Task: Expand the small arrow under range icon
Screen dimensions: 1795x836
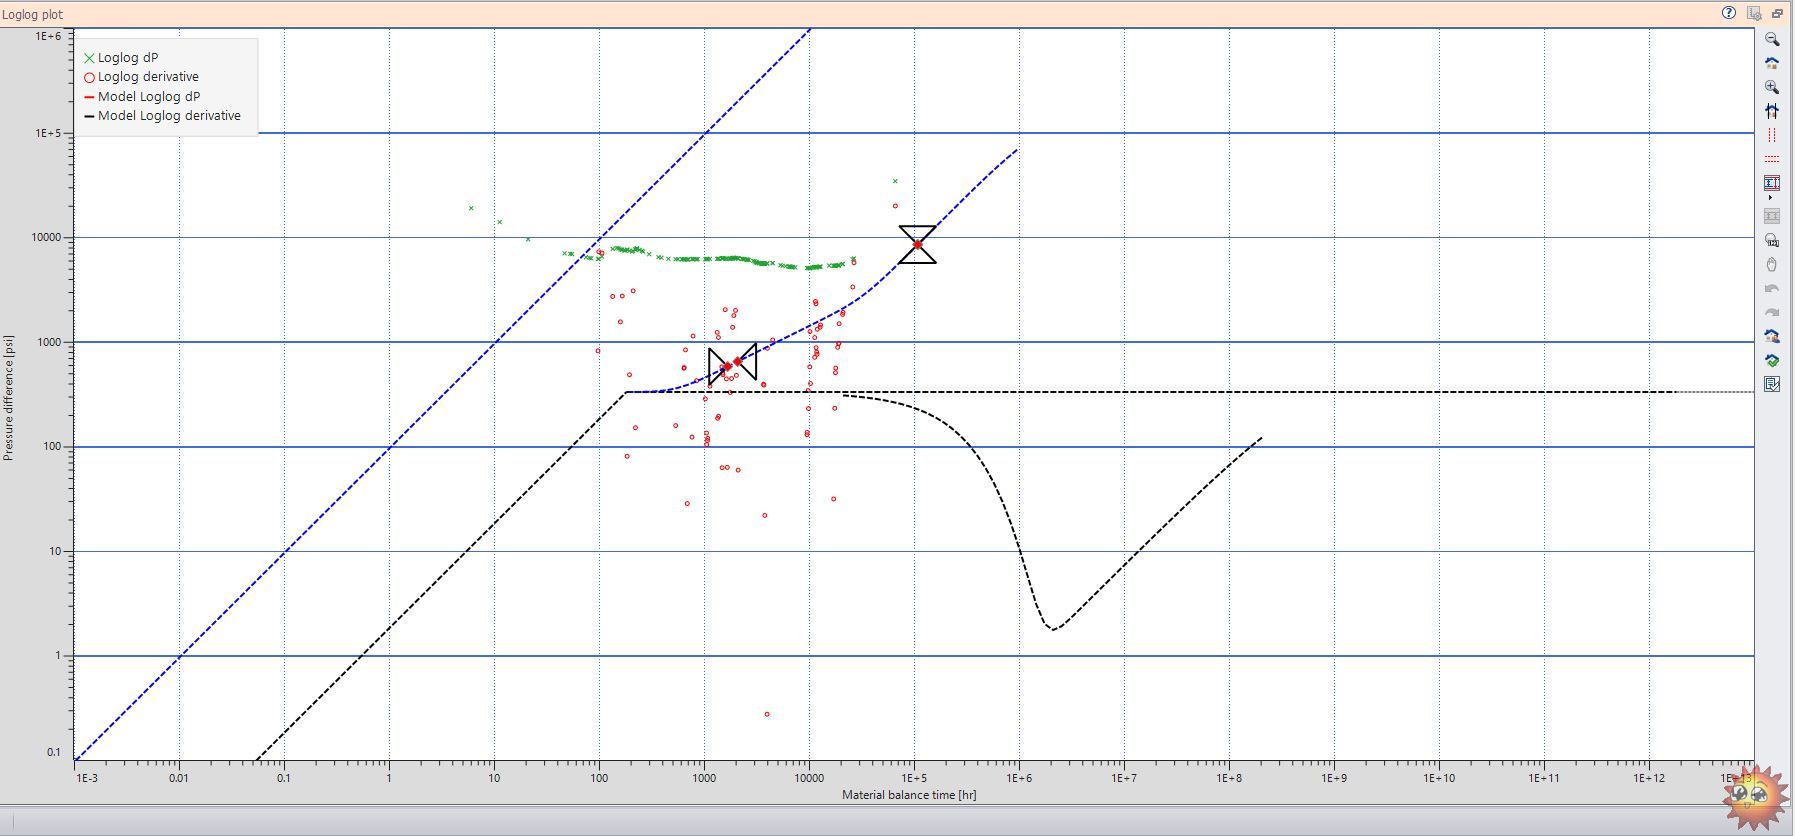Action: (x=1769, y=198)
